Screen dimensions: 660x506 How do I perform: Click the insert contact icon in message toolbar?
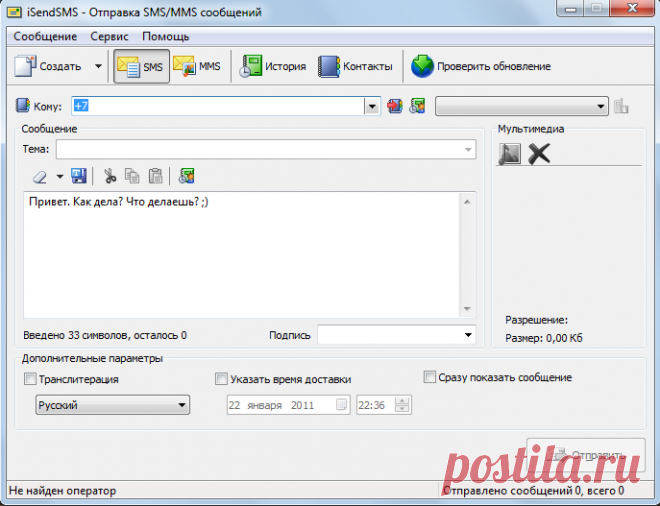pyautogui.click(x=186, y=176)
